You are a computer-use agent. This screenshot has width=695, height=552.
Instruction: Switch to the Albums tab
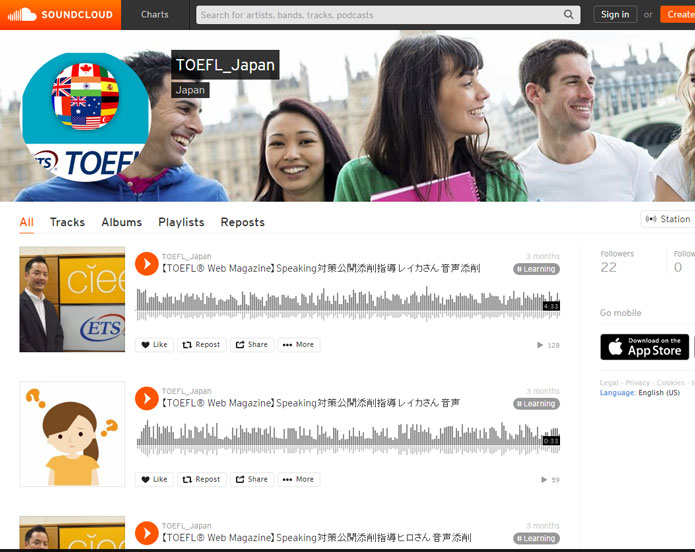tap(121, 222)
